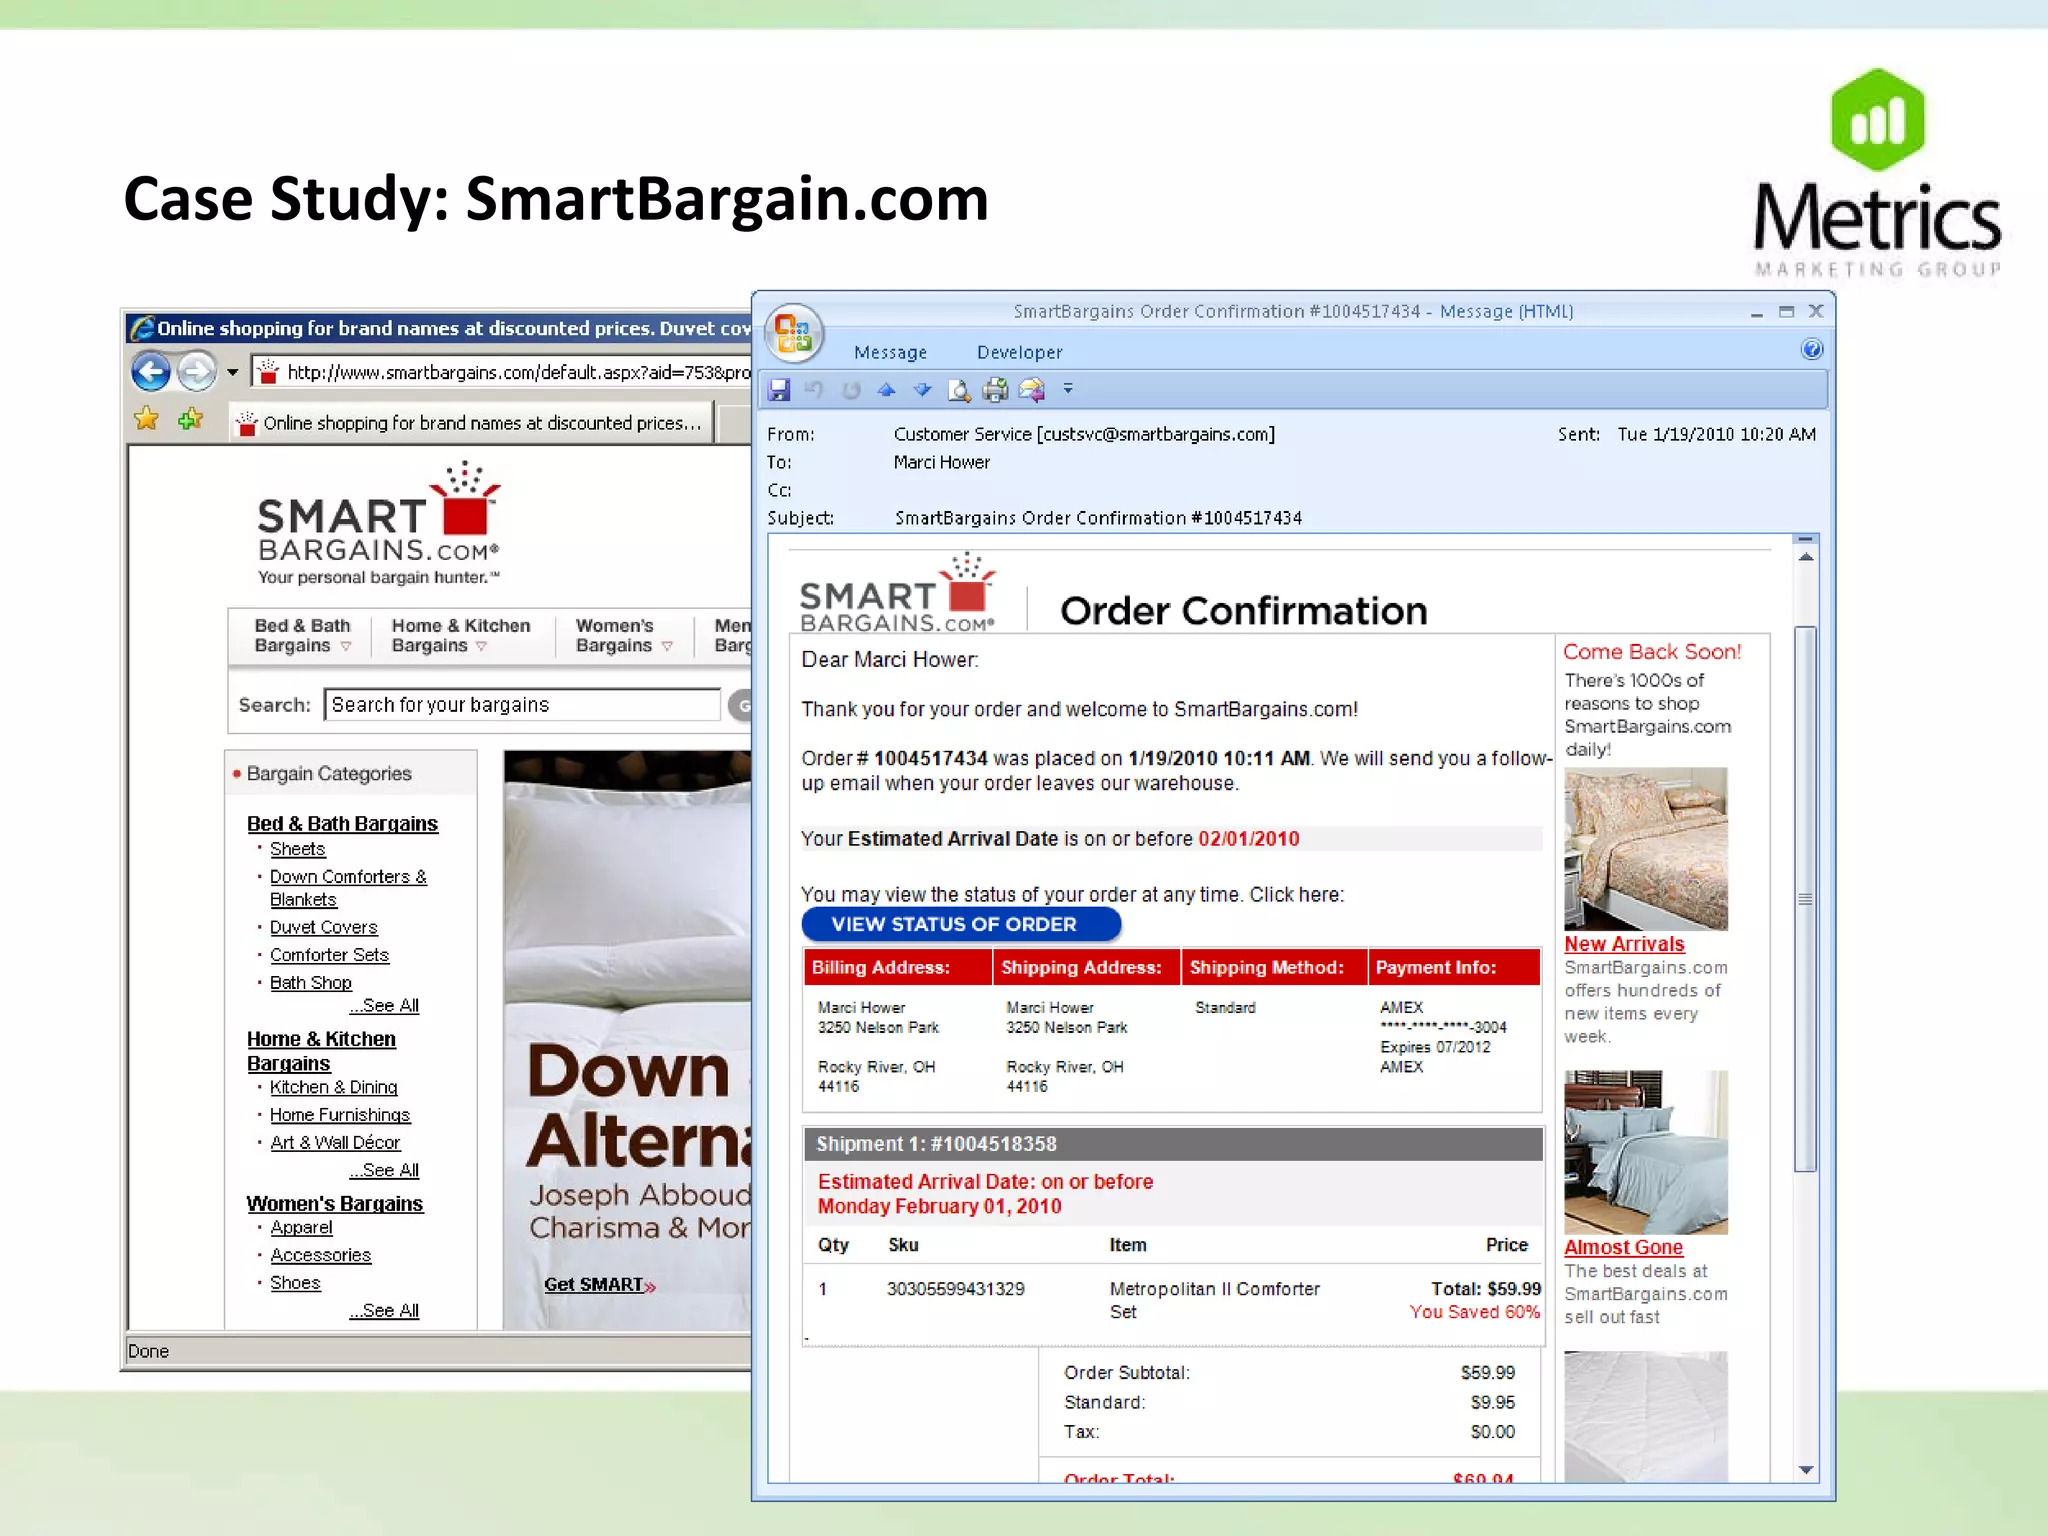
Task: Open Kitchen & Dining link
Action: pos(333,1086)
